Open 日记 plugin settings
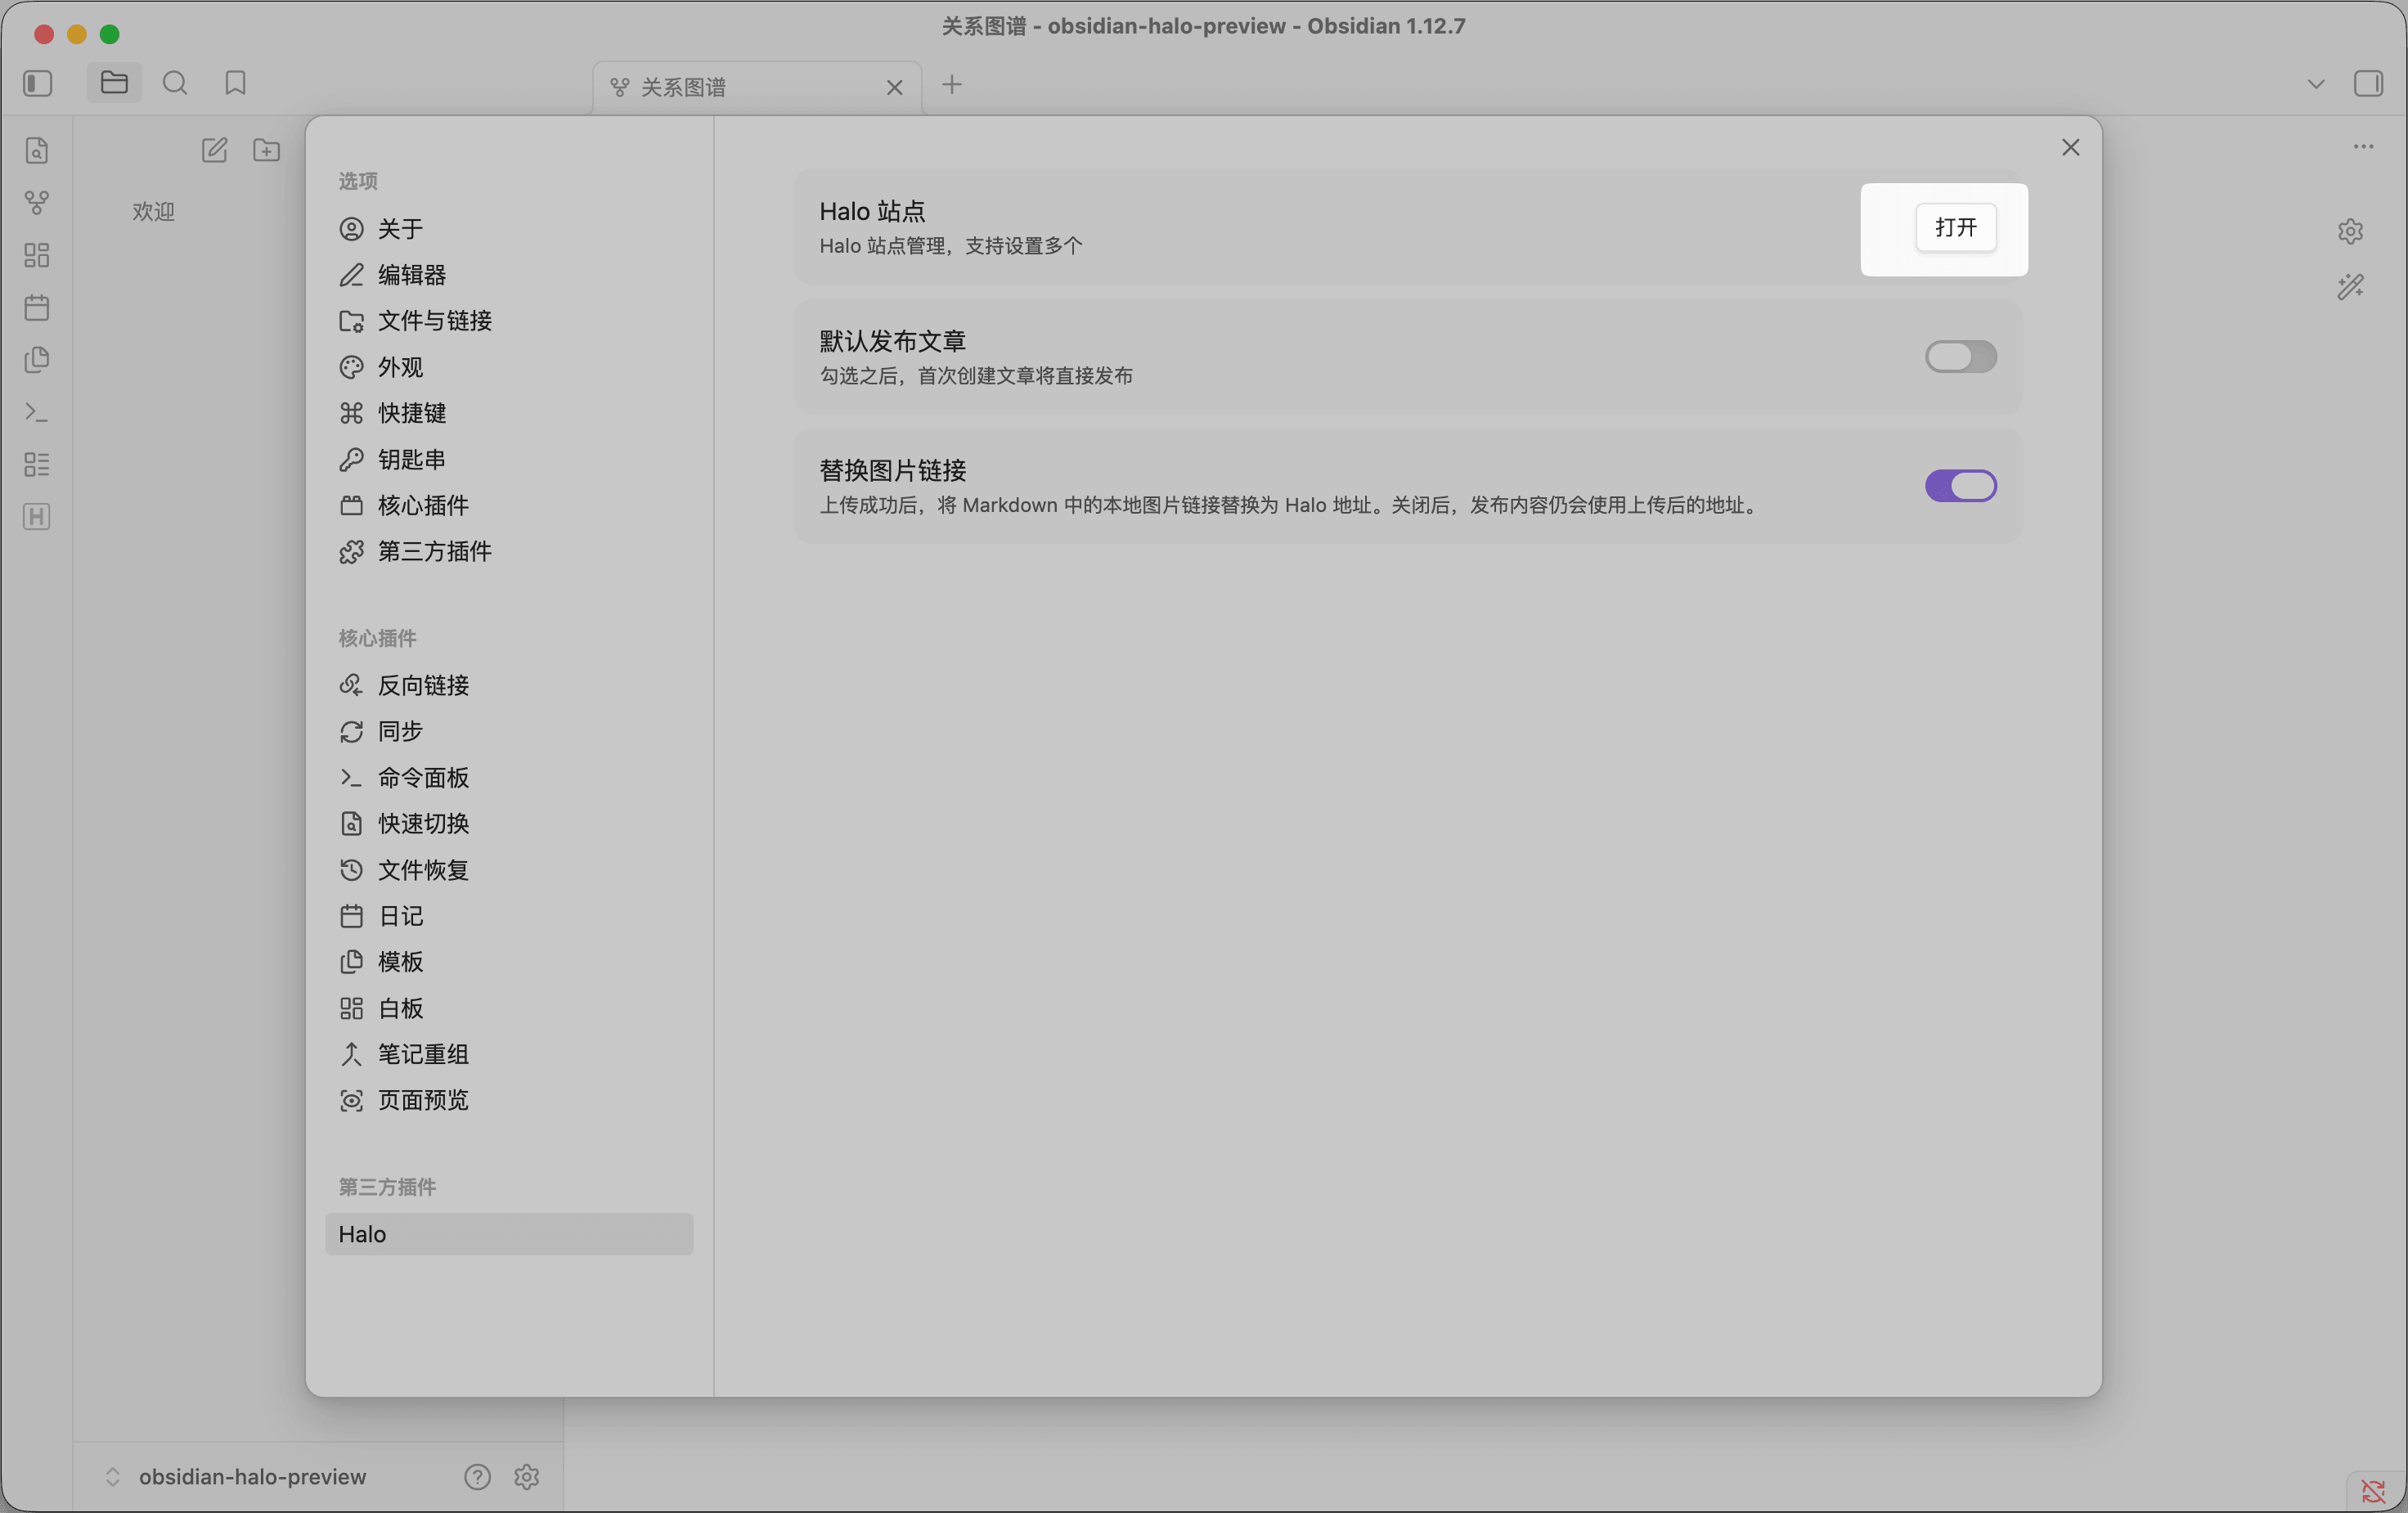The image size is (2408, 1513). coord(509,916)
